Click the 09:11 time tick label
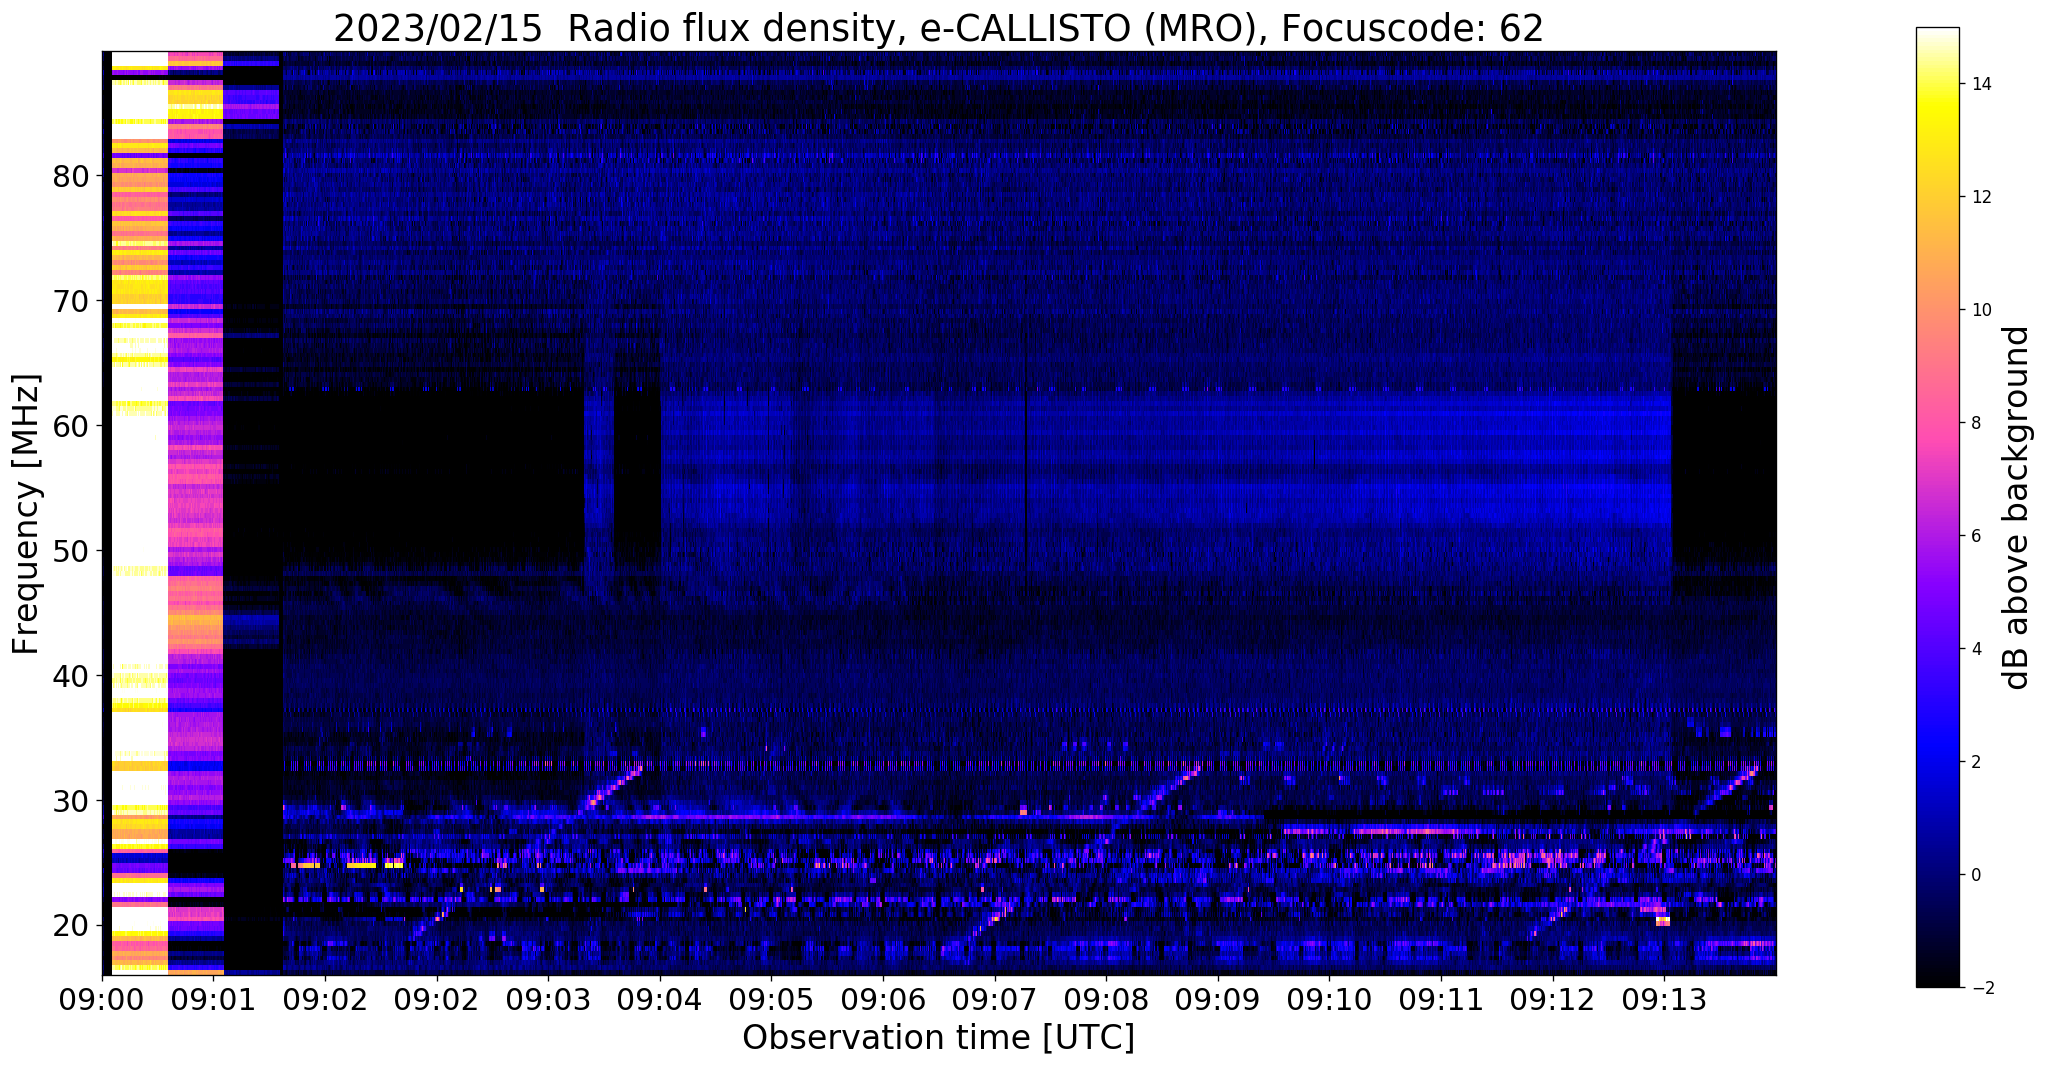 coord(1441,1000)
